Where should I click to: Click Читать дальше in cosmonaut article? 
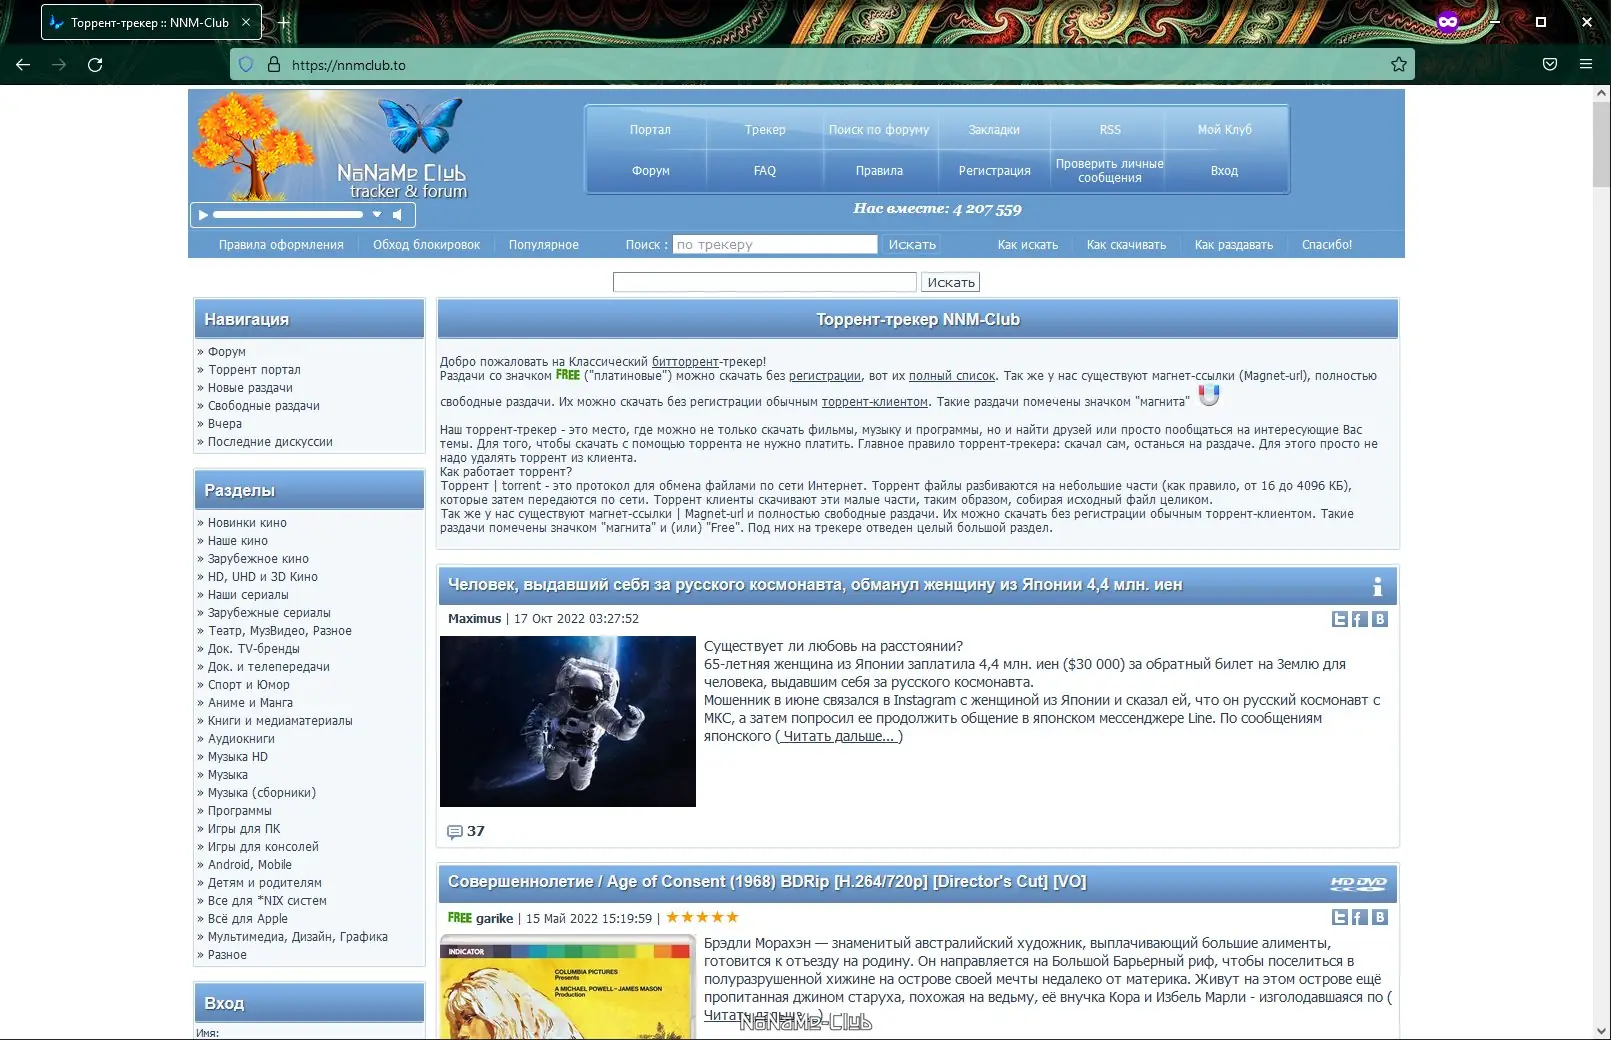[x=838, y=737]
